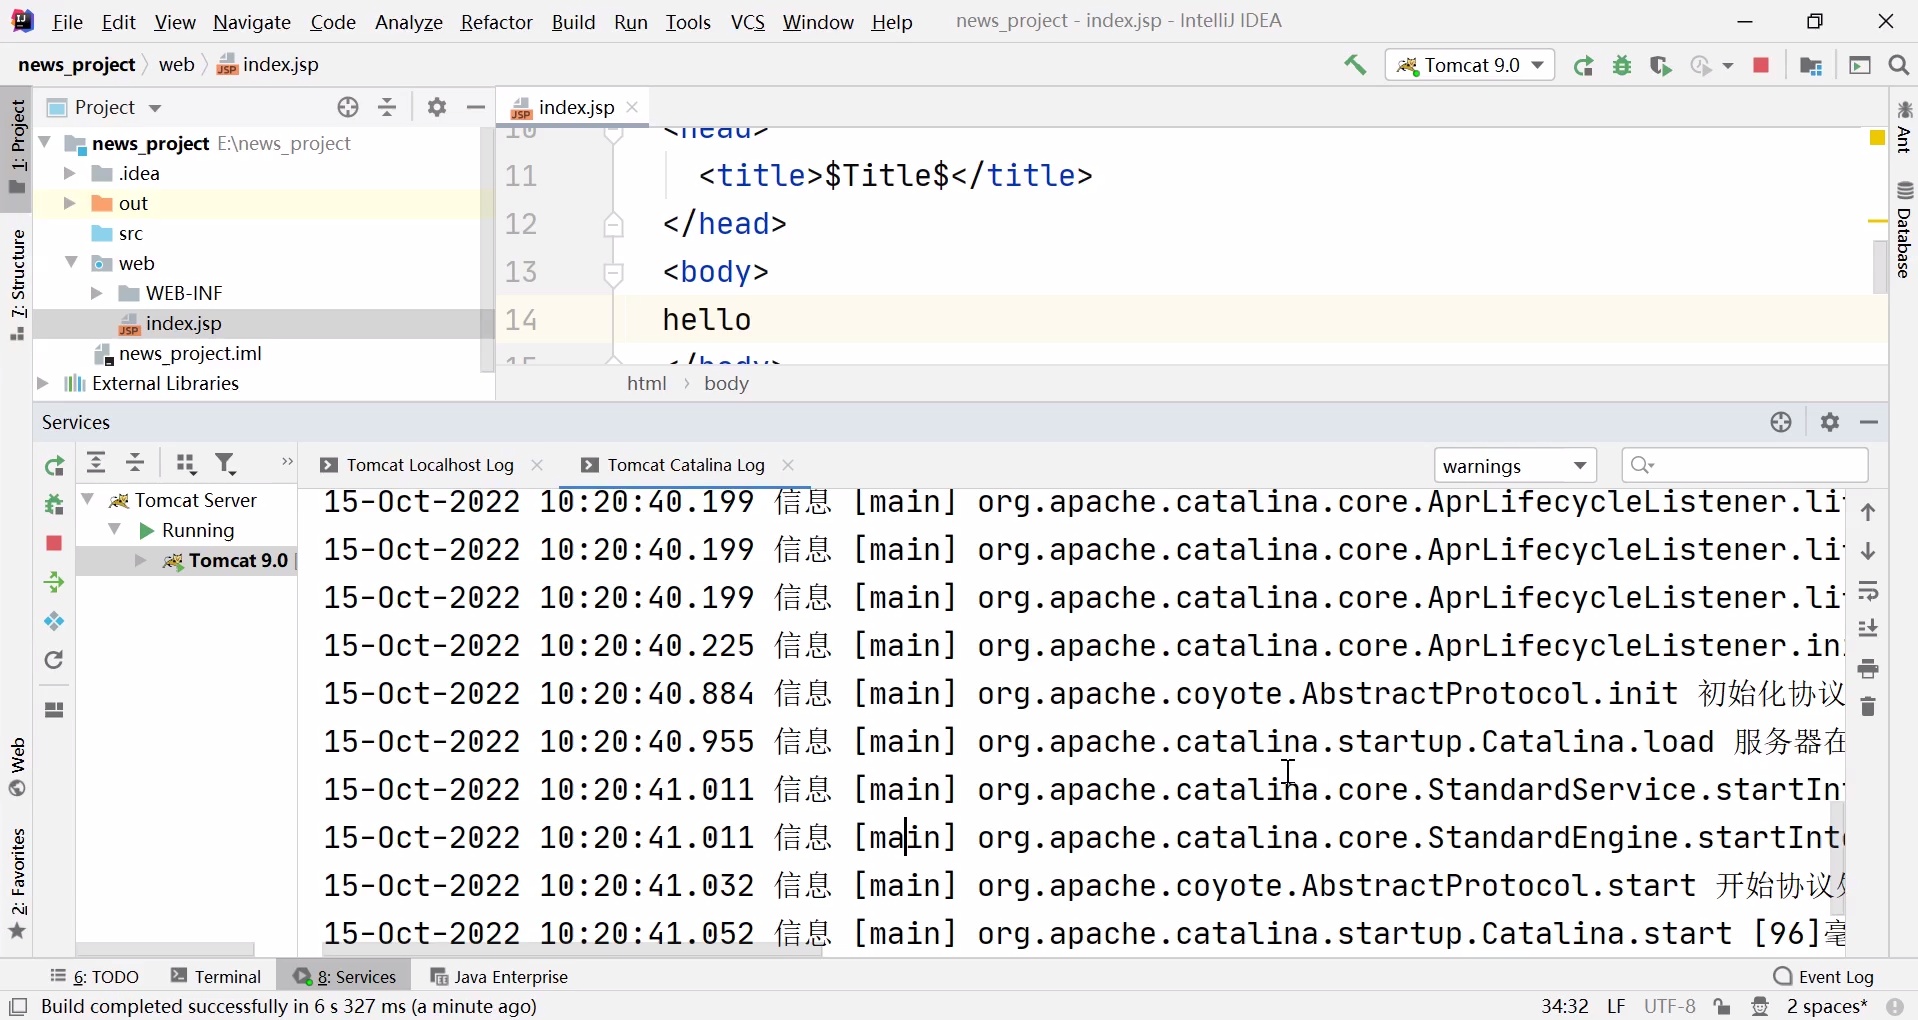Open the Terminal tool window
The image size is (1918, 1020).
pyautogui.click(x=217, y=977)
